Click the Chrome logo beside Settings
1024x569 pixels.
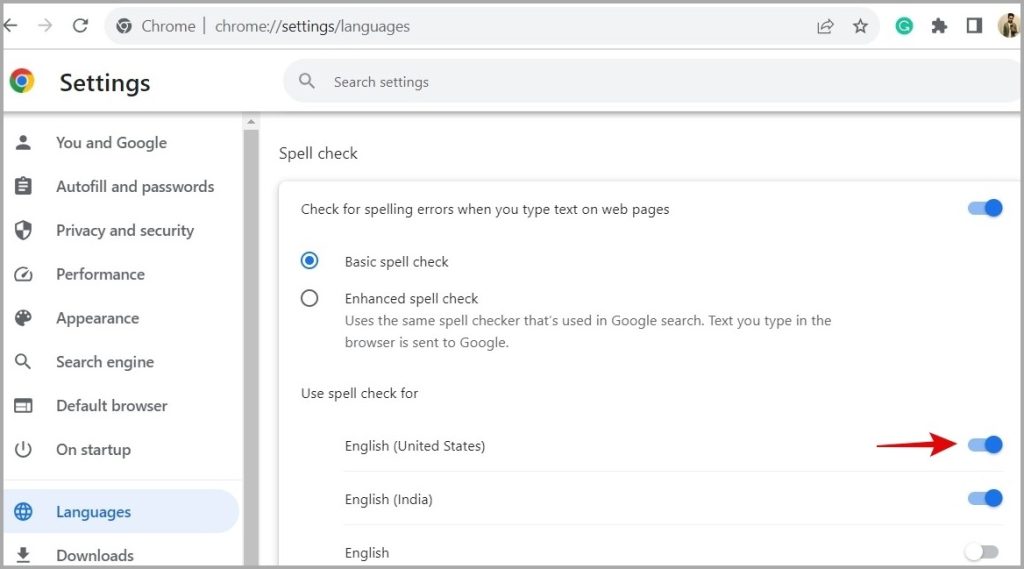[22, 81]
